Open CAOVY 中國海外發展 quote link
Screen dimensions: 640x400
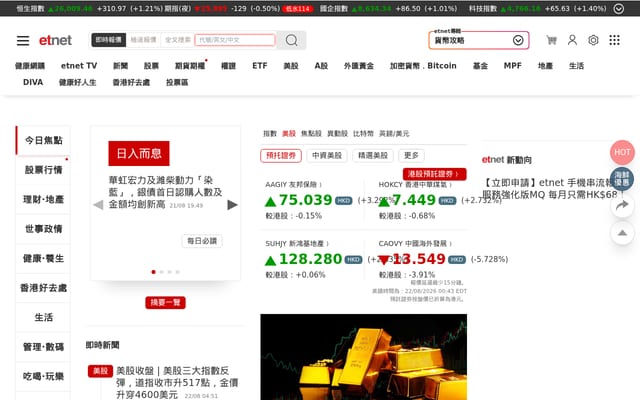pyautogui.click(x=415, y=244)
